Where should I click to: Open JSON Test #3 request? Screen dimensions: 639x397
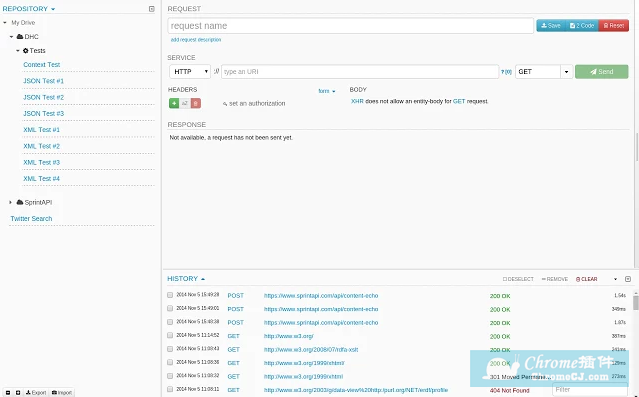(44, 113)
